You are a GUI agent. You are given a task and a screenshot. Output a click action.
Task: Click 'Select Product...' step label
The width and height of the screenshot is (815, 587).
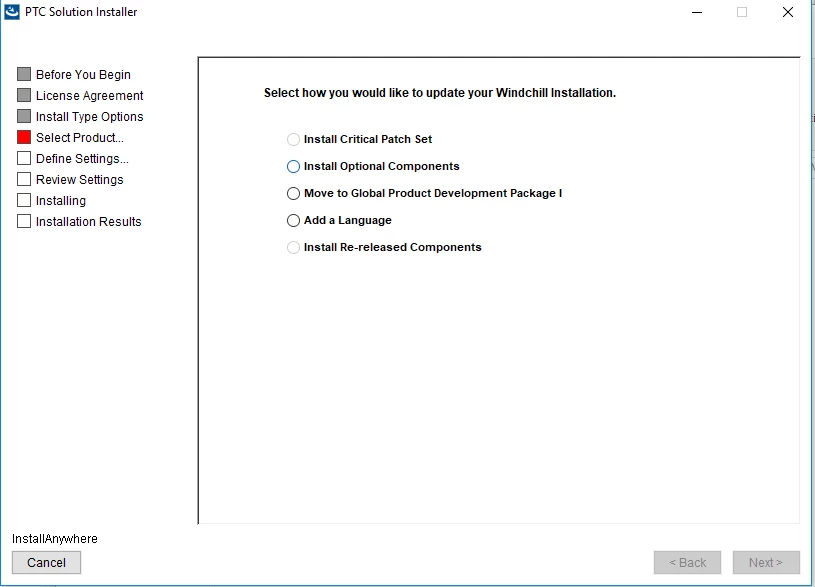(80, 138)
